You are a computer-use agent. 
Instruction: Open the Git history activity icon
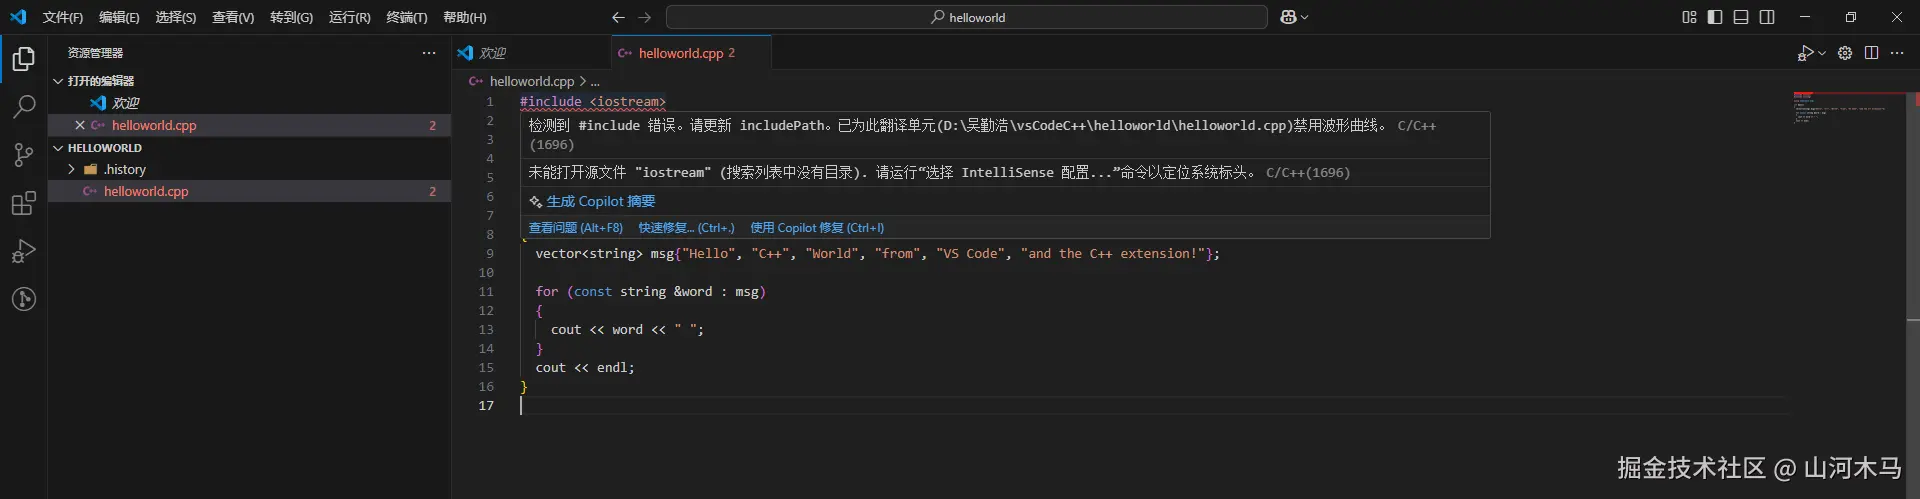click(24, 299)
